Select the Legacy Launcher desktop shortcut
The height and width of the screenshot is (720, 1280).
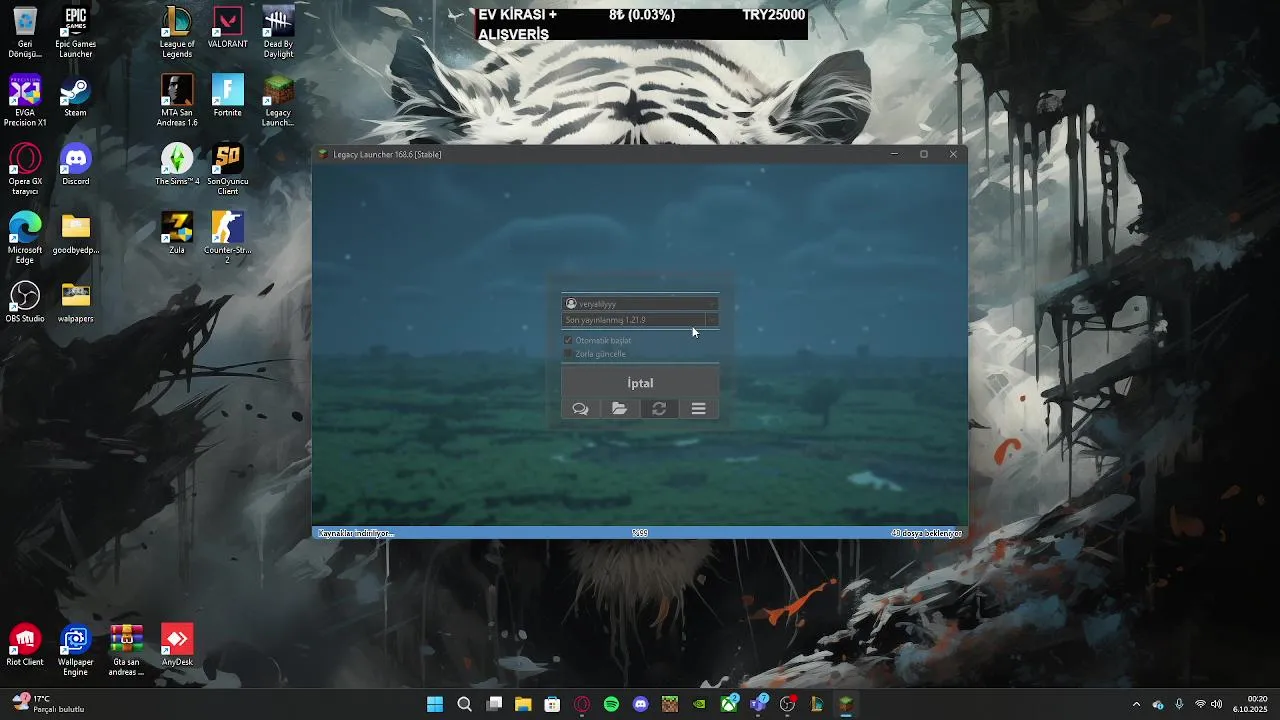pyautogui.click(x=278, y=102)
